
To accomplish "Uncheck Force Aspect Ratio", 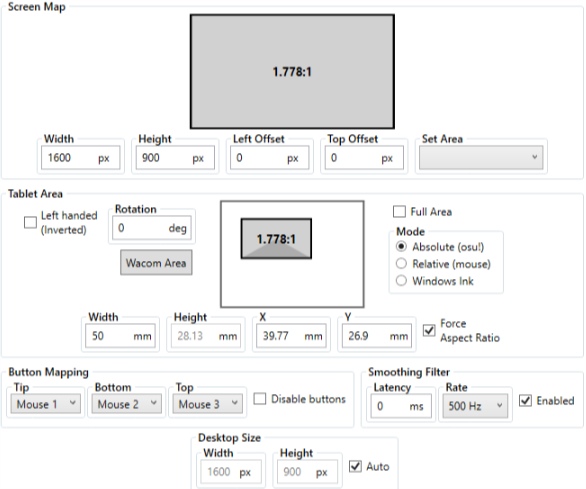I will [x=429, y=330].
